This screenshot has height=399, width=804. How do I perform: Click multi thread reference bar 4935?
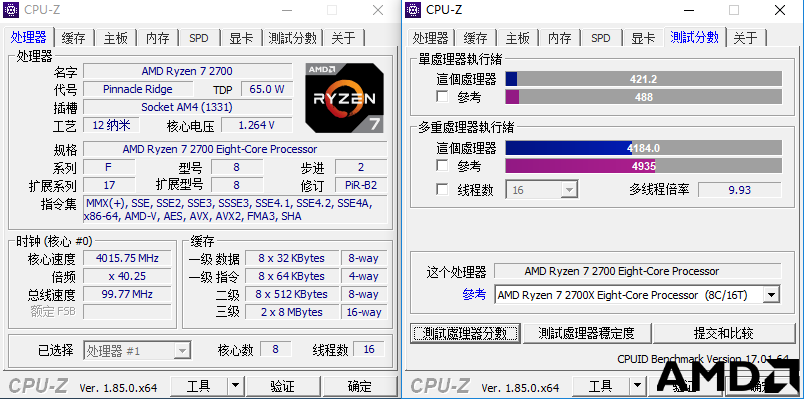644,166
